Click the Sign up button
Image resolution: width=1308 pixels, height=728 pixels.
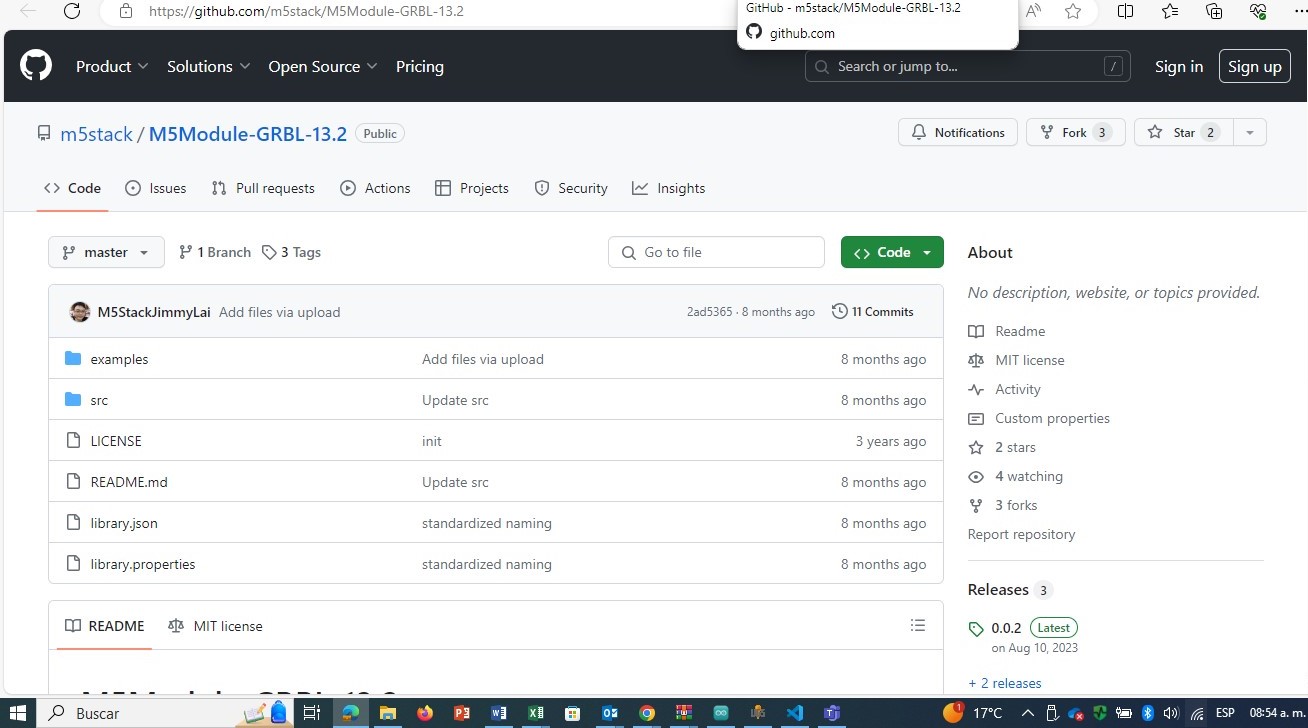(x=1255, y=66)
